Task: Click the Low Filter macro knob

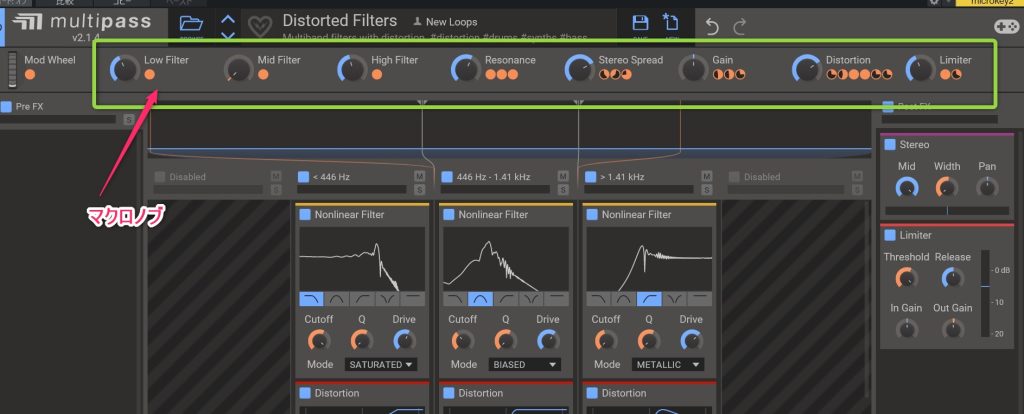Action: 123,68
